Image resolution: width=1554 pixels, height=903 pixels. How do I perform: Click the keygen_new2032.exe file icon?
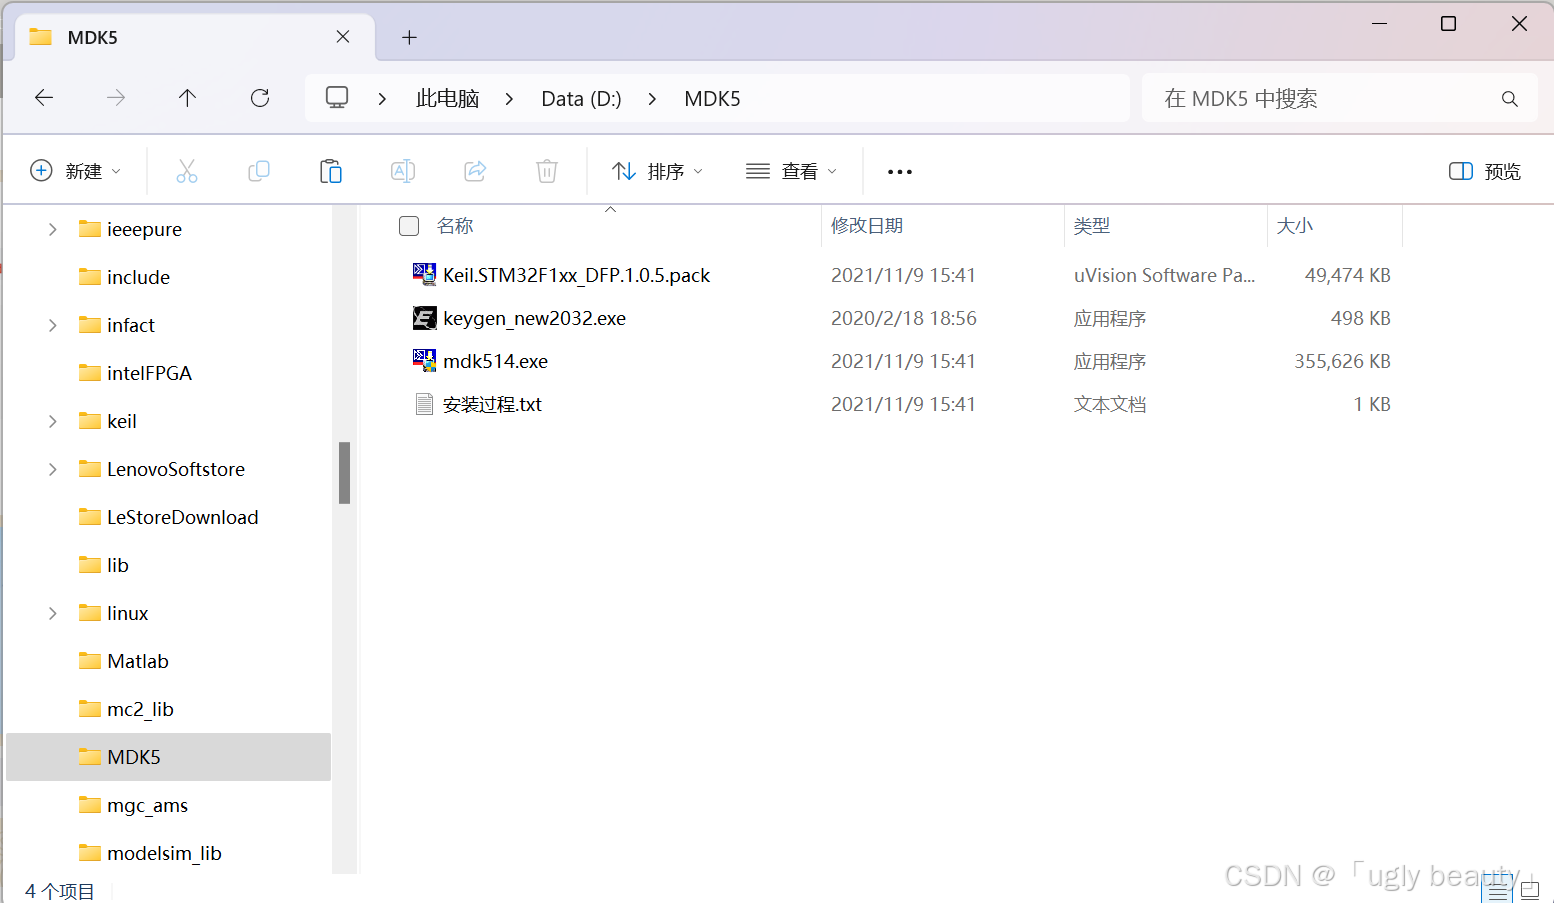tap(425, 318)
